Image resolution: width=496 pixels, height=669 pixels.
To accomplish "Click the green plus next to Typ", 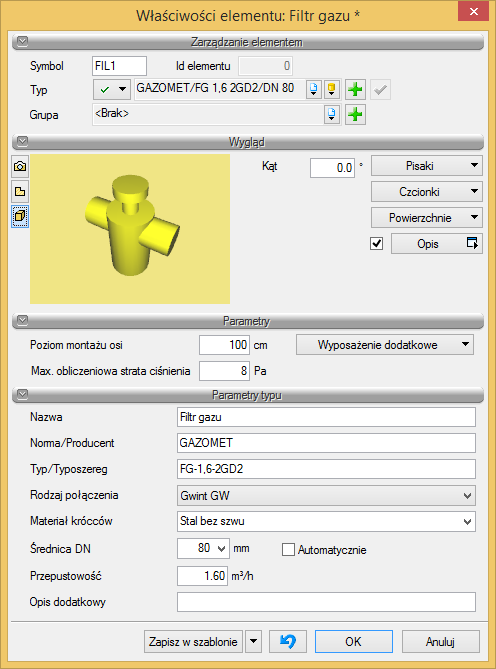I will 355,90.
